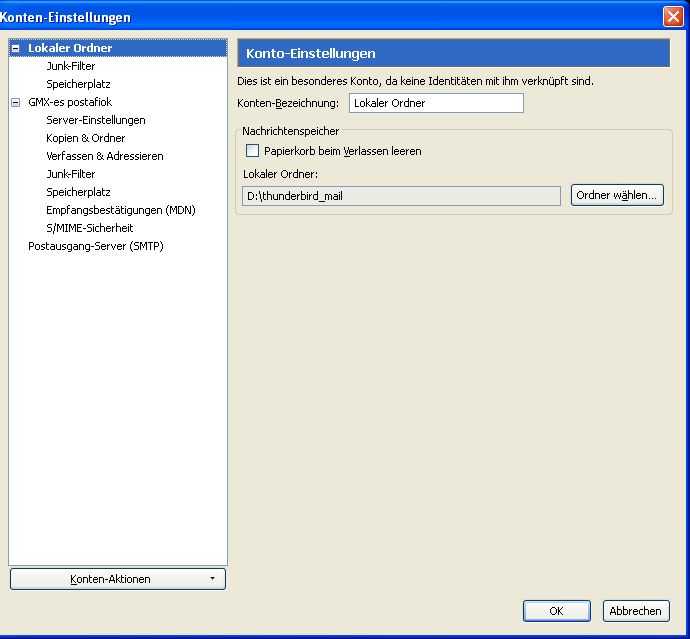Select Verfassen & Adressieren entry
Image resolution: width=690 pixels, height=639 pixels.
click(104, 156)
